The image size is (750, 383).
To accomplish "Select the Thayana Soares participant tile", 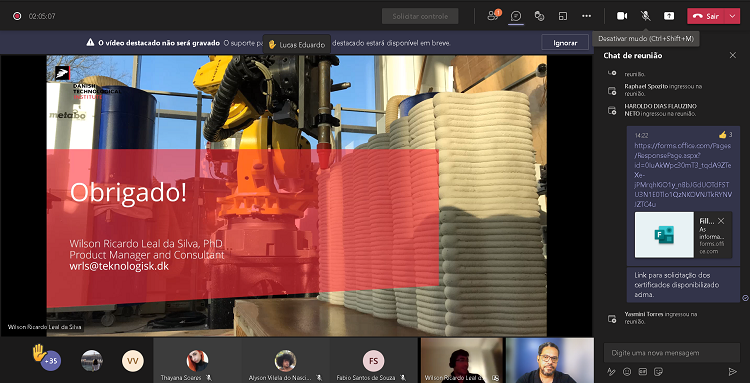I will coord(197,361).
